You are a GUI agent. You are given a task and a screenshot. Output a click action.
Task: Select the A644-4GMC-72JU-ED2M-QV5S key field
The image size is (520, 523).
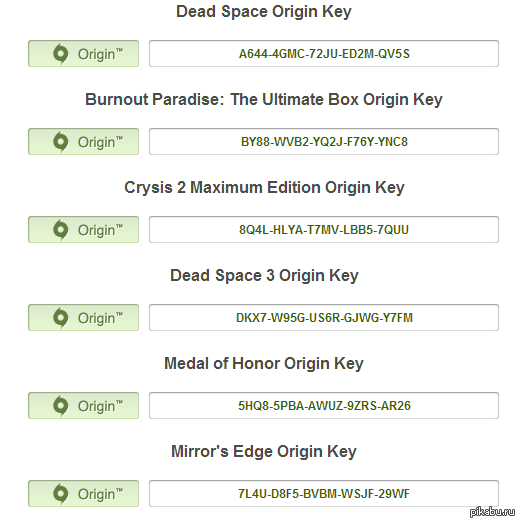(x=324, y=54)
